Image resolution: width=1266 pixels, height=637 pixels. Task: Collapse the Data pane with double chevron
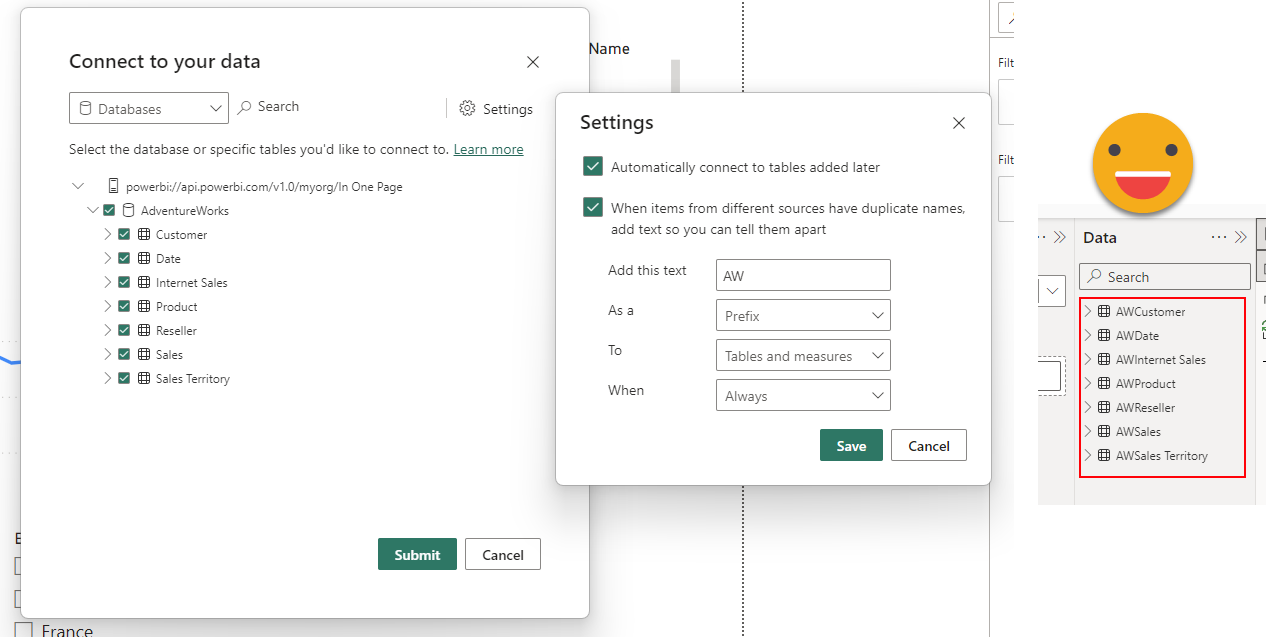tap(1241, 238)
